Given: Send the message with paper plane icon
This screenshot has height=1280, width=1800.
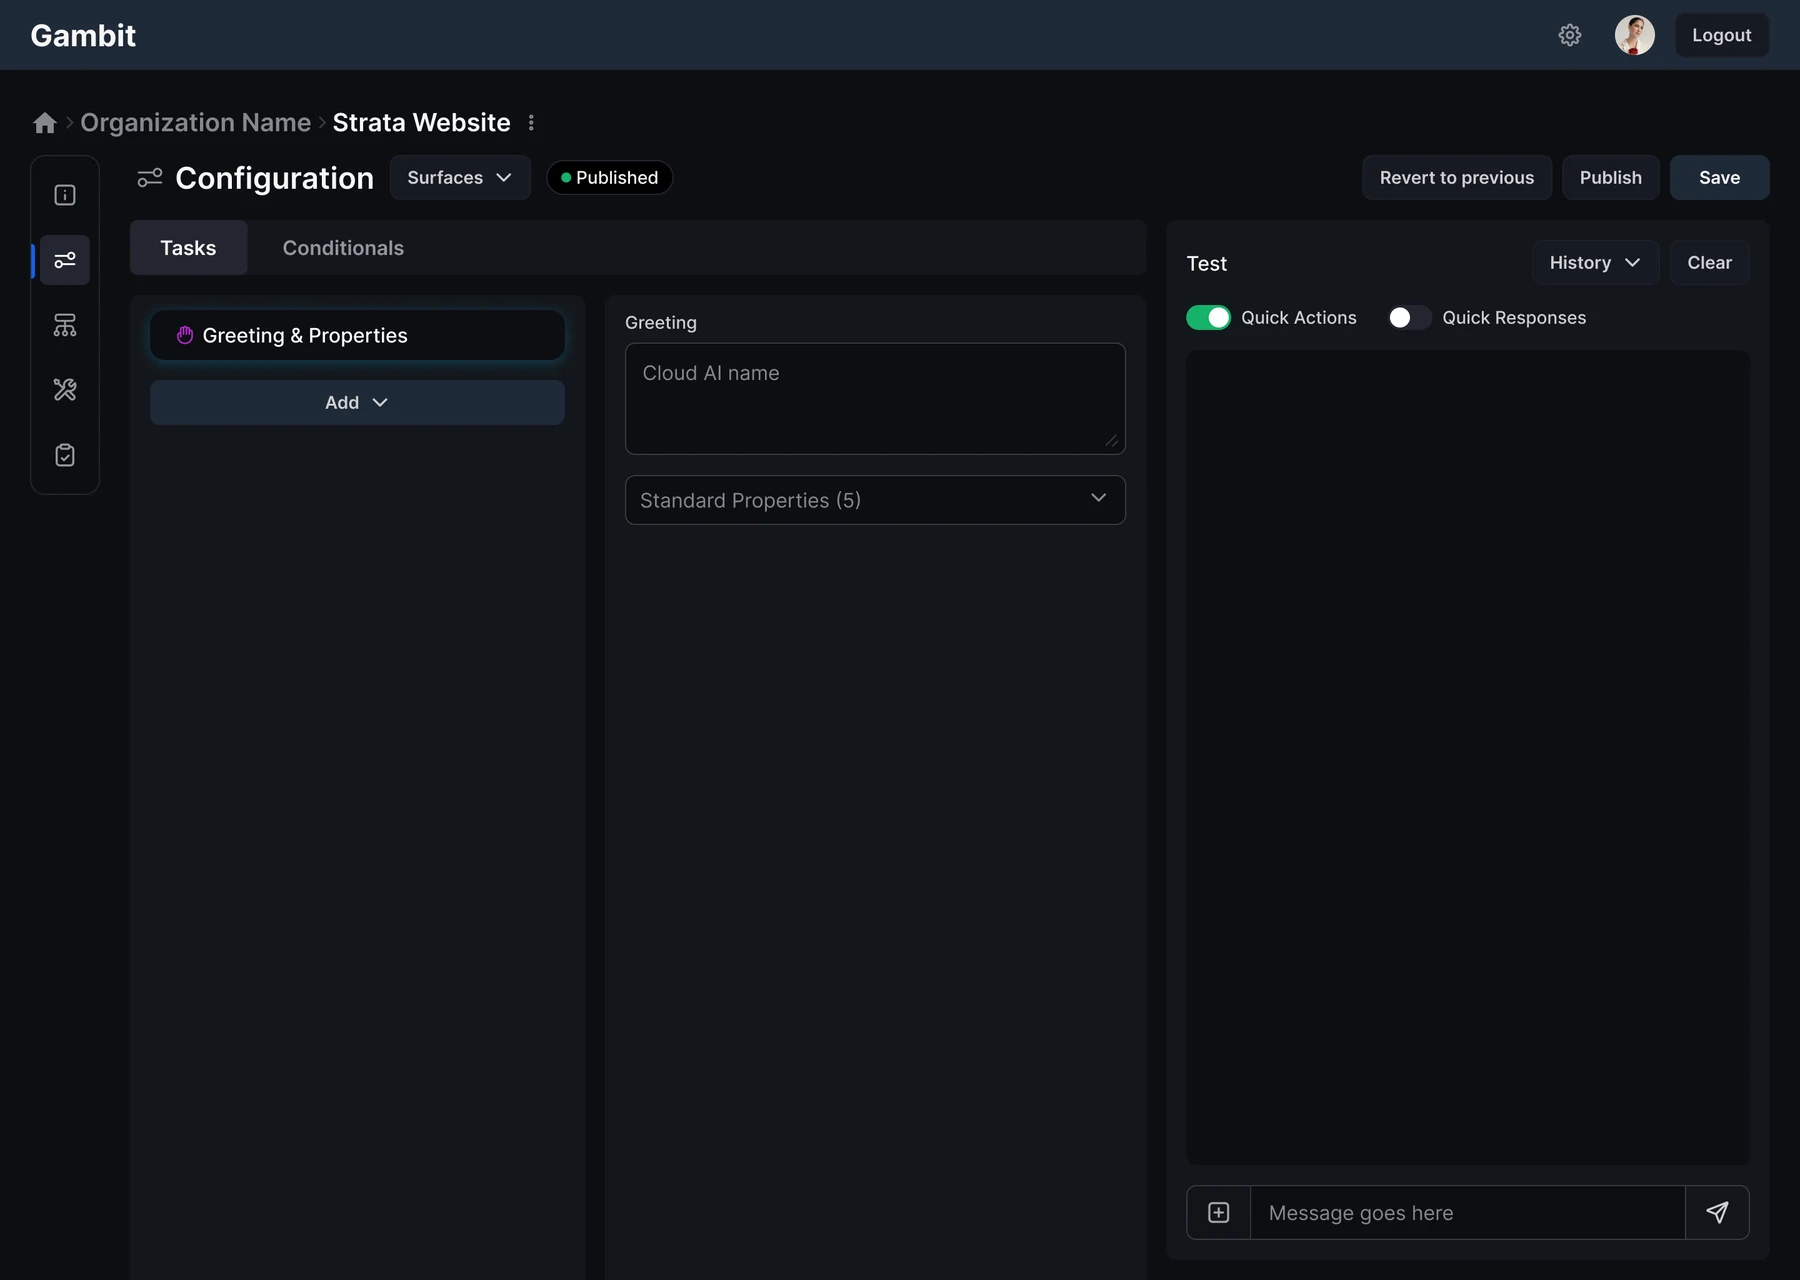Looking at the screenshot, I should [x=1717, y=1212].
